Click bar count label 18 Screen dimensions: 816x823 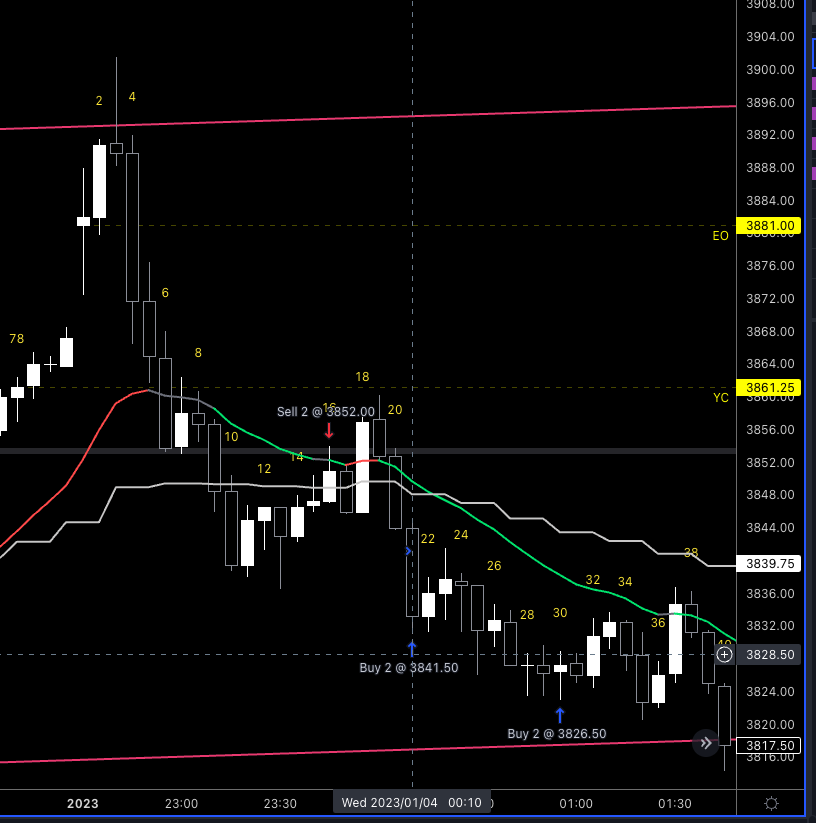(x=362, y=377)
